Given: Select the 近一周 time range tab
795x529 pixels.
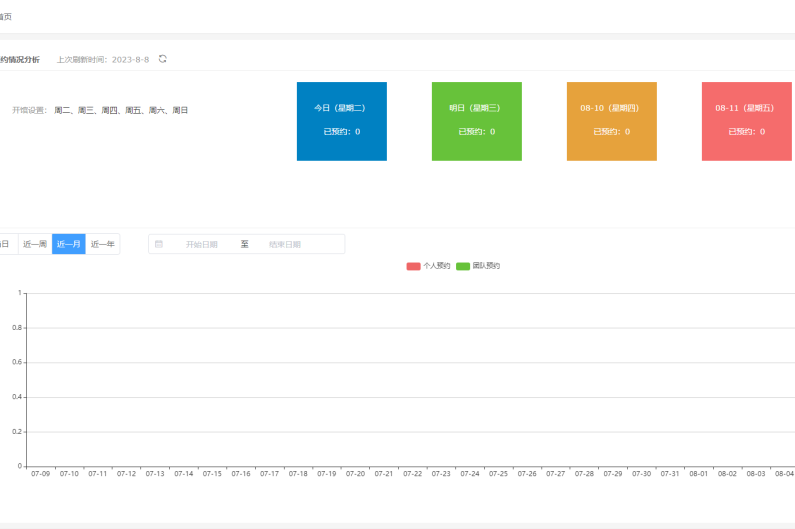Looking at the screenshot, I should (x=35, y=244).
